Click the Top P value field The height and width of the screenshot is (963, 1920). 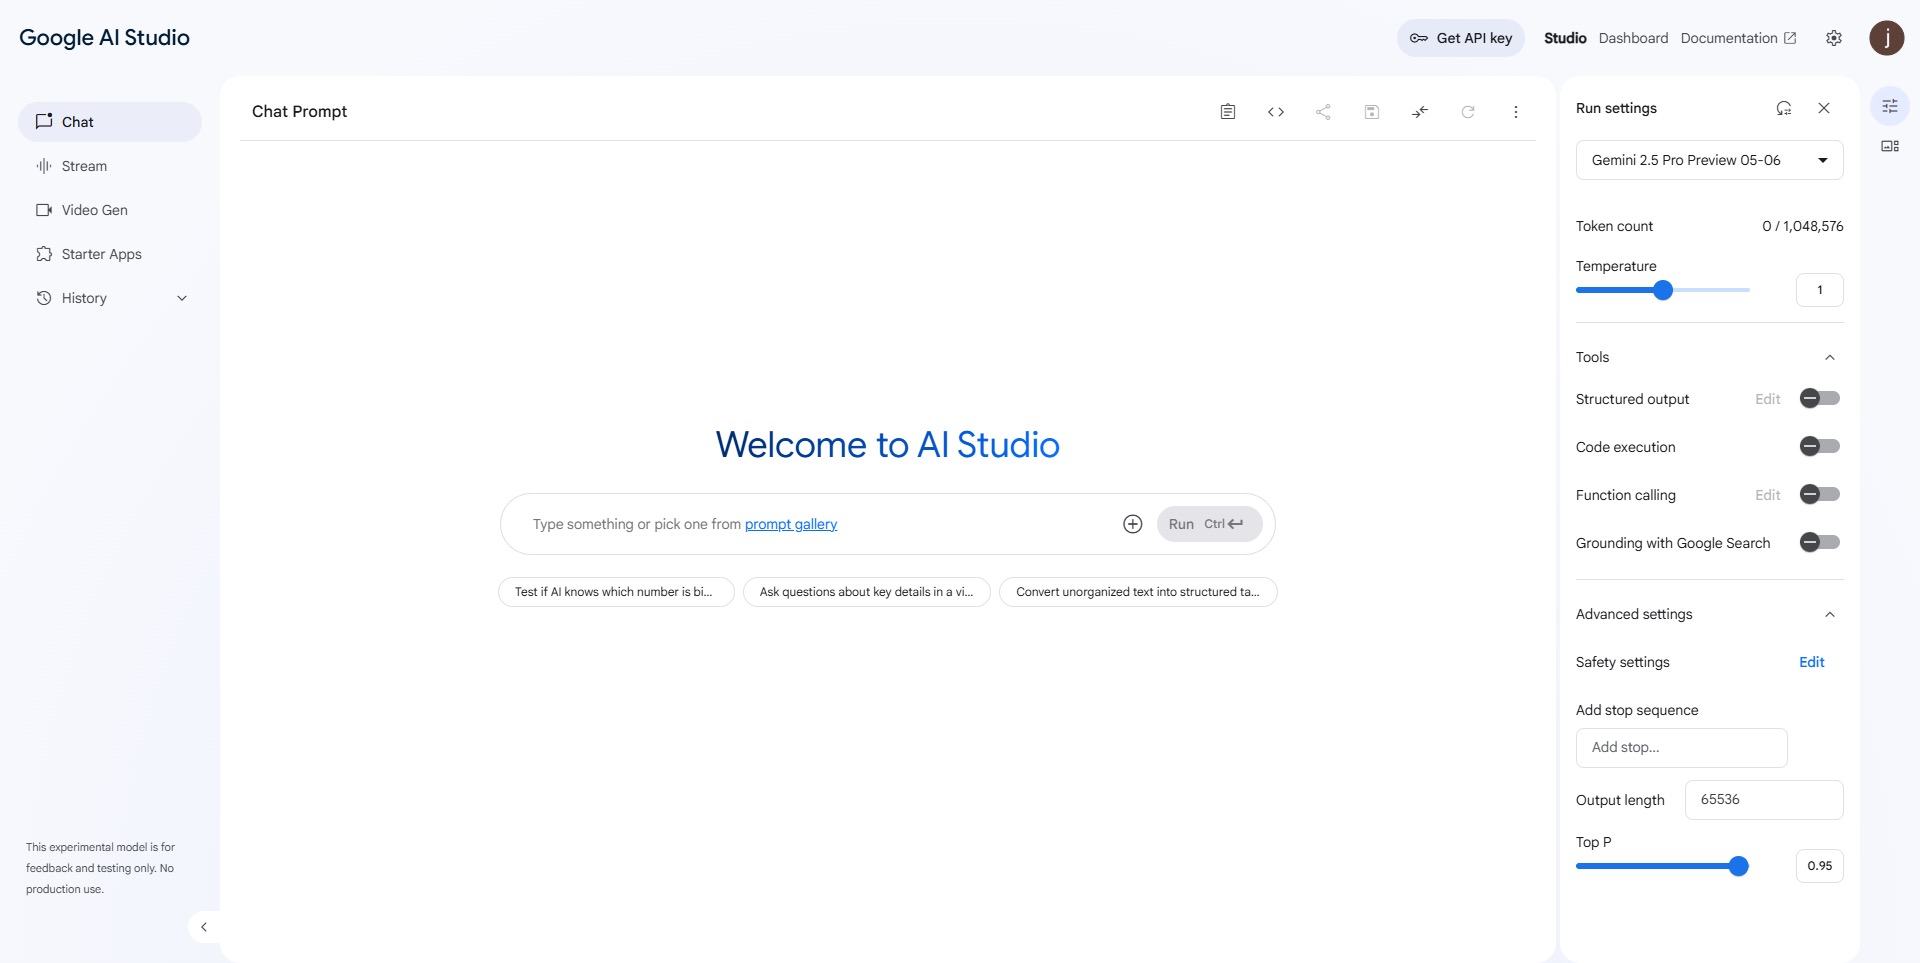[1819, 866]
